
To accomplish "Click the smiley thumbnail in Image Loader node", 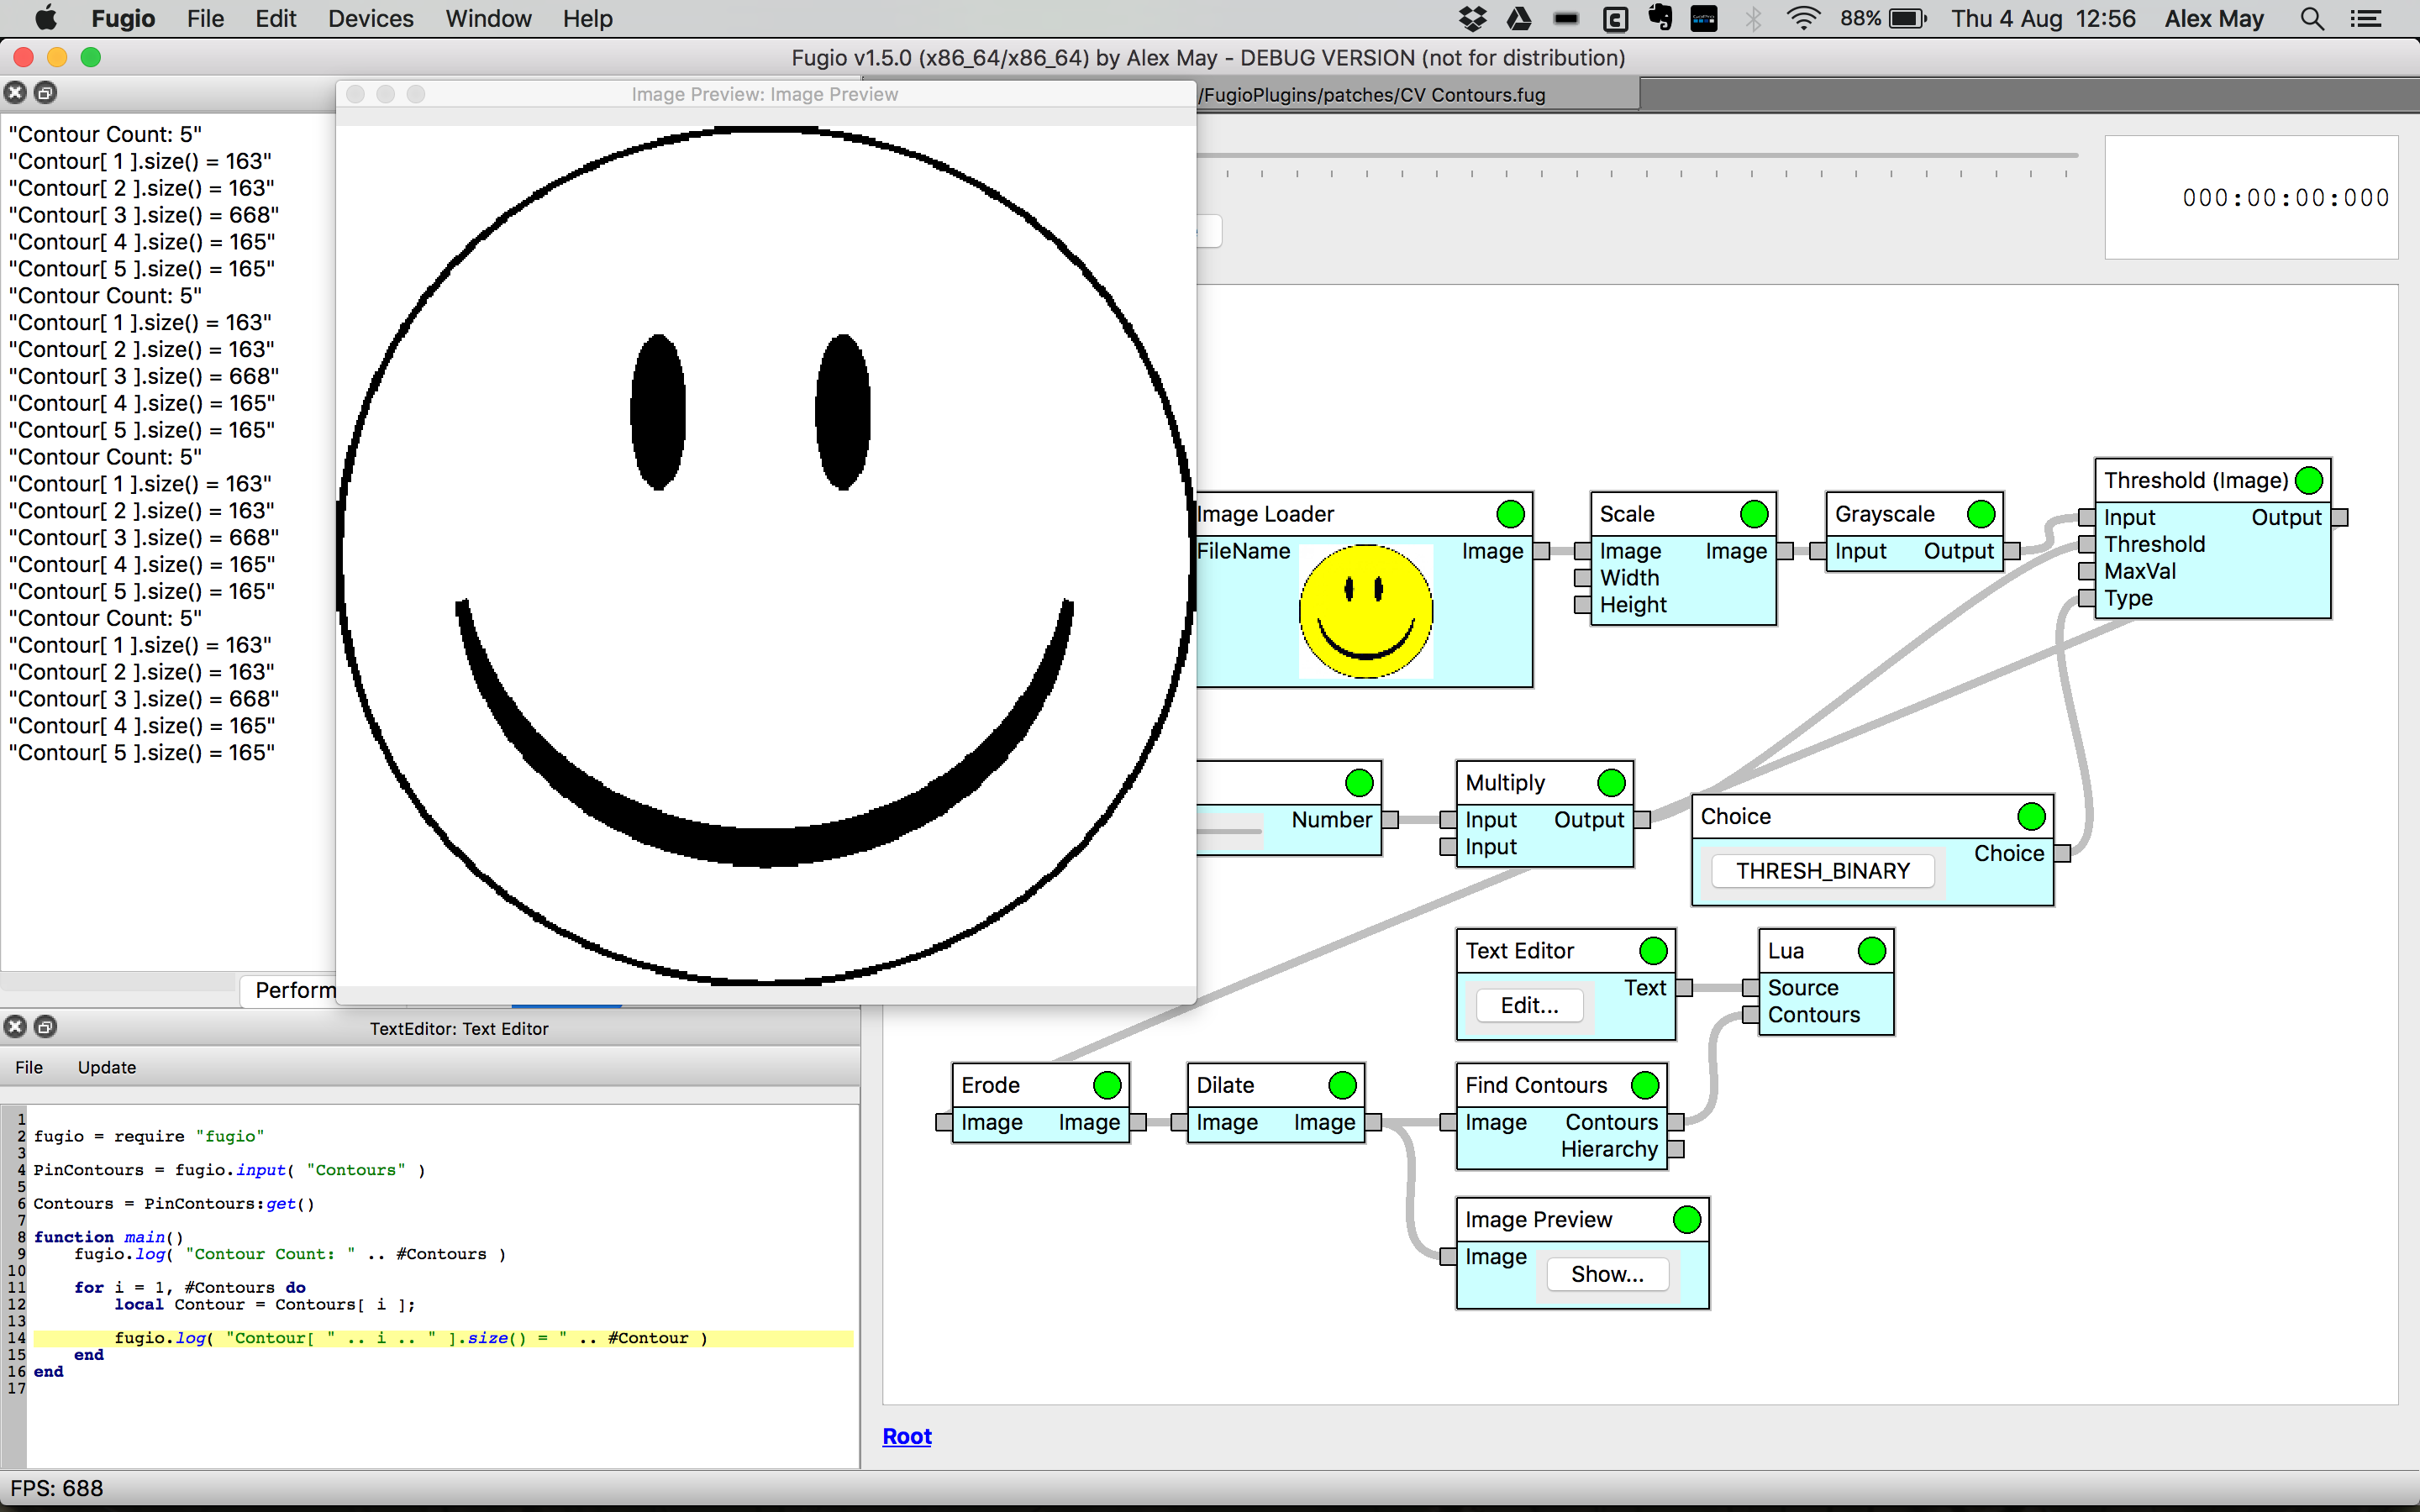I will point(1365,611).
